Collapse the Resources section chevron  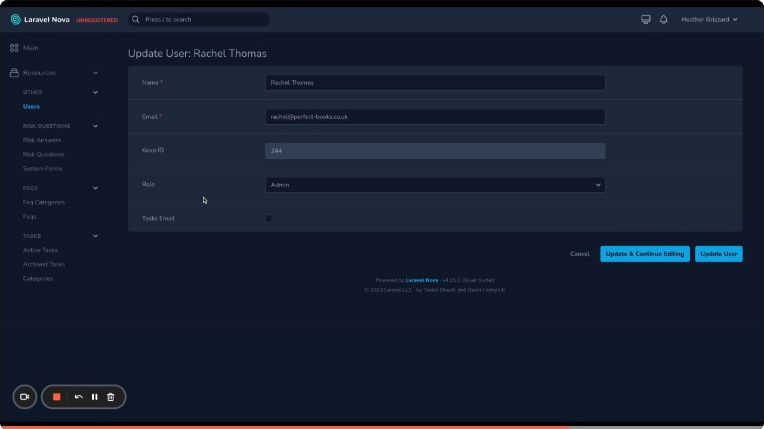tap(96, 73)
